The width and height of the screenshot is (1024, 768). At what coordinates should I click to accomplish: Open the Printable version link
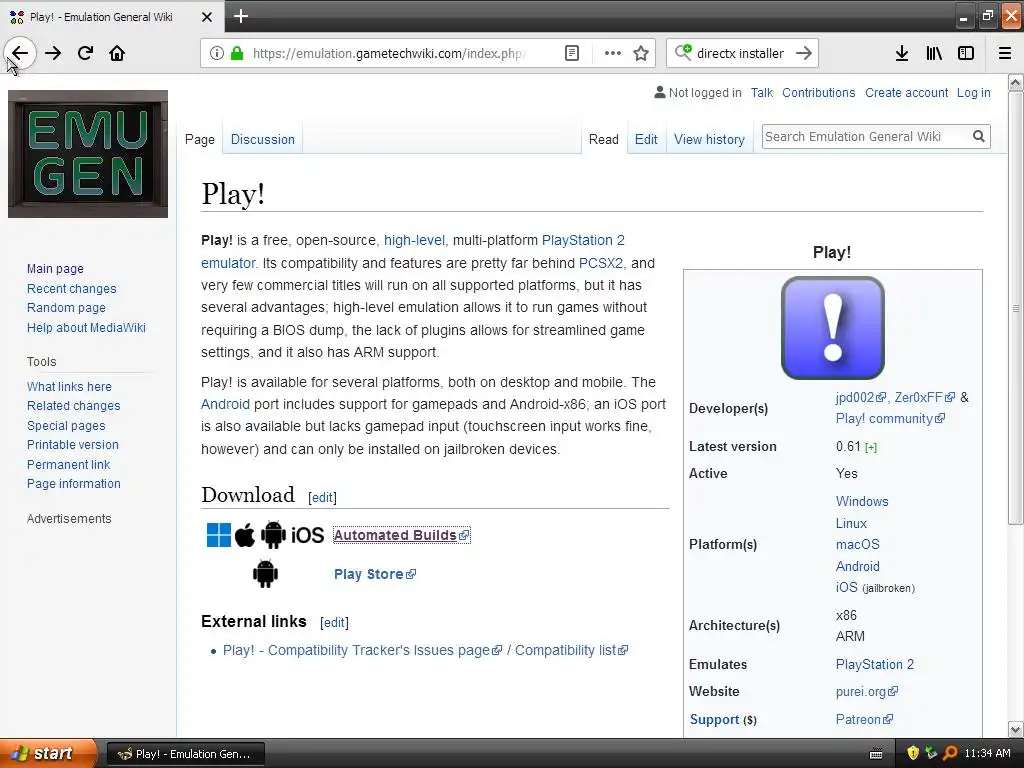click(x=72, y=445)
